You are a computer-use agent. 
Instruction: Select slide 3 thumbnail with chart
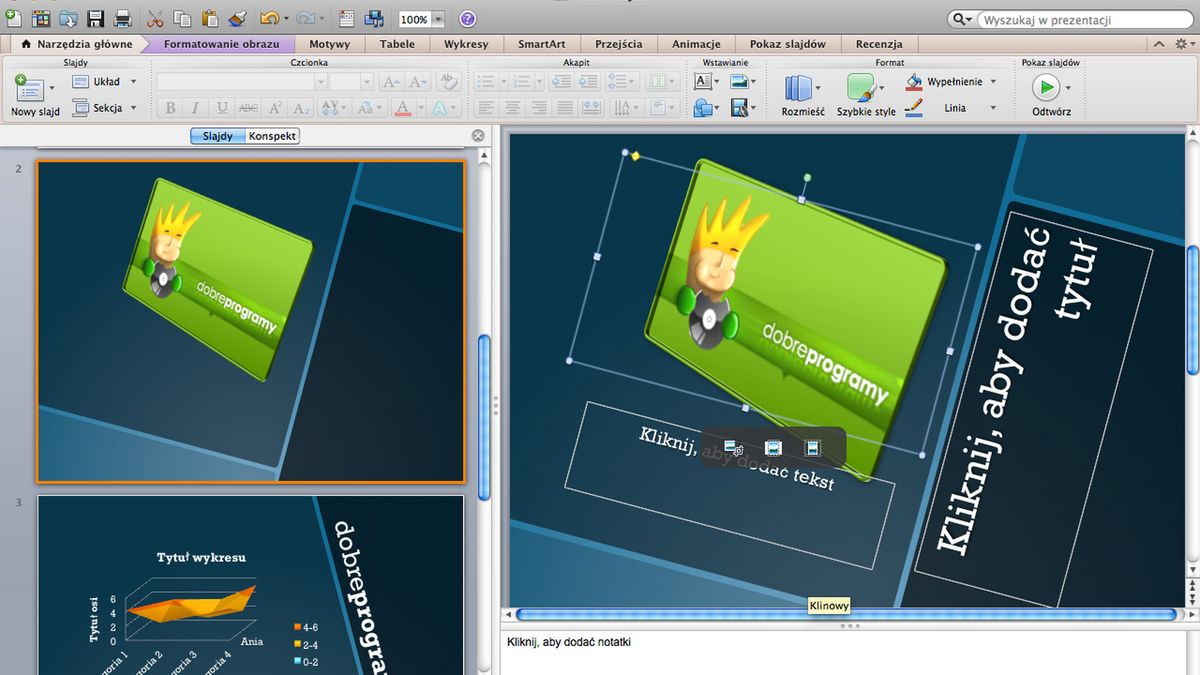coord(251,585)
